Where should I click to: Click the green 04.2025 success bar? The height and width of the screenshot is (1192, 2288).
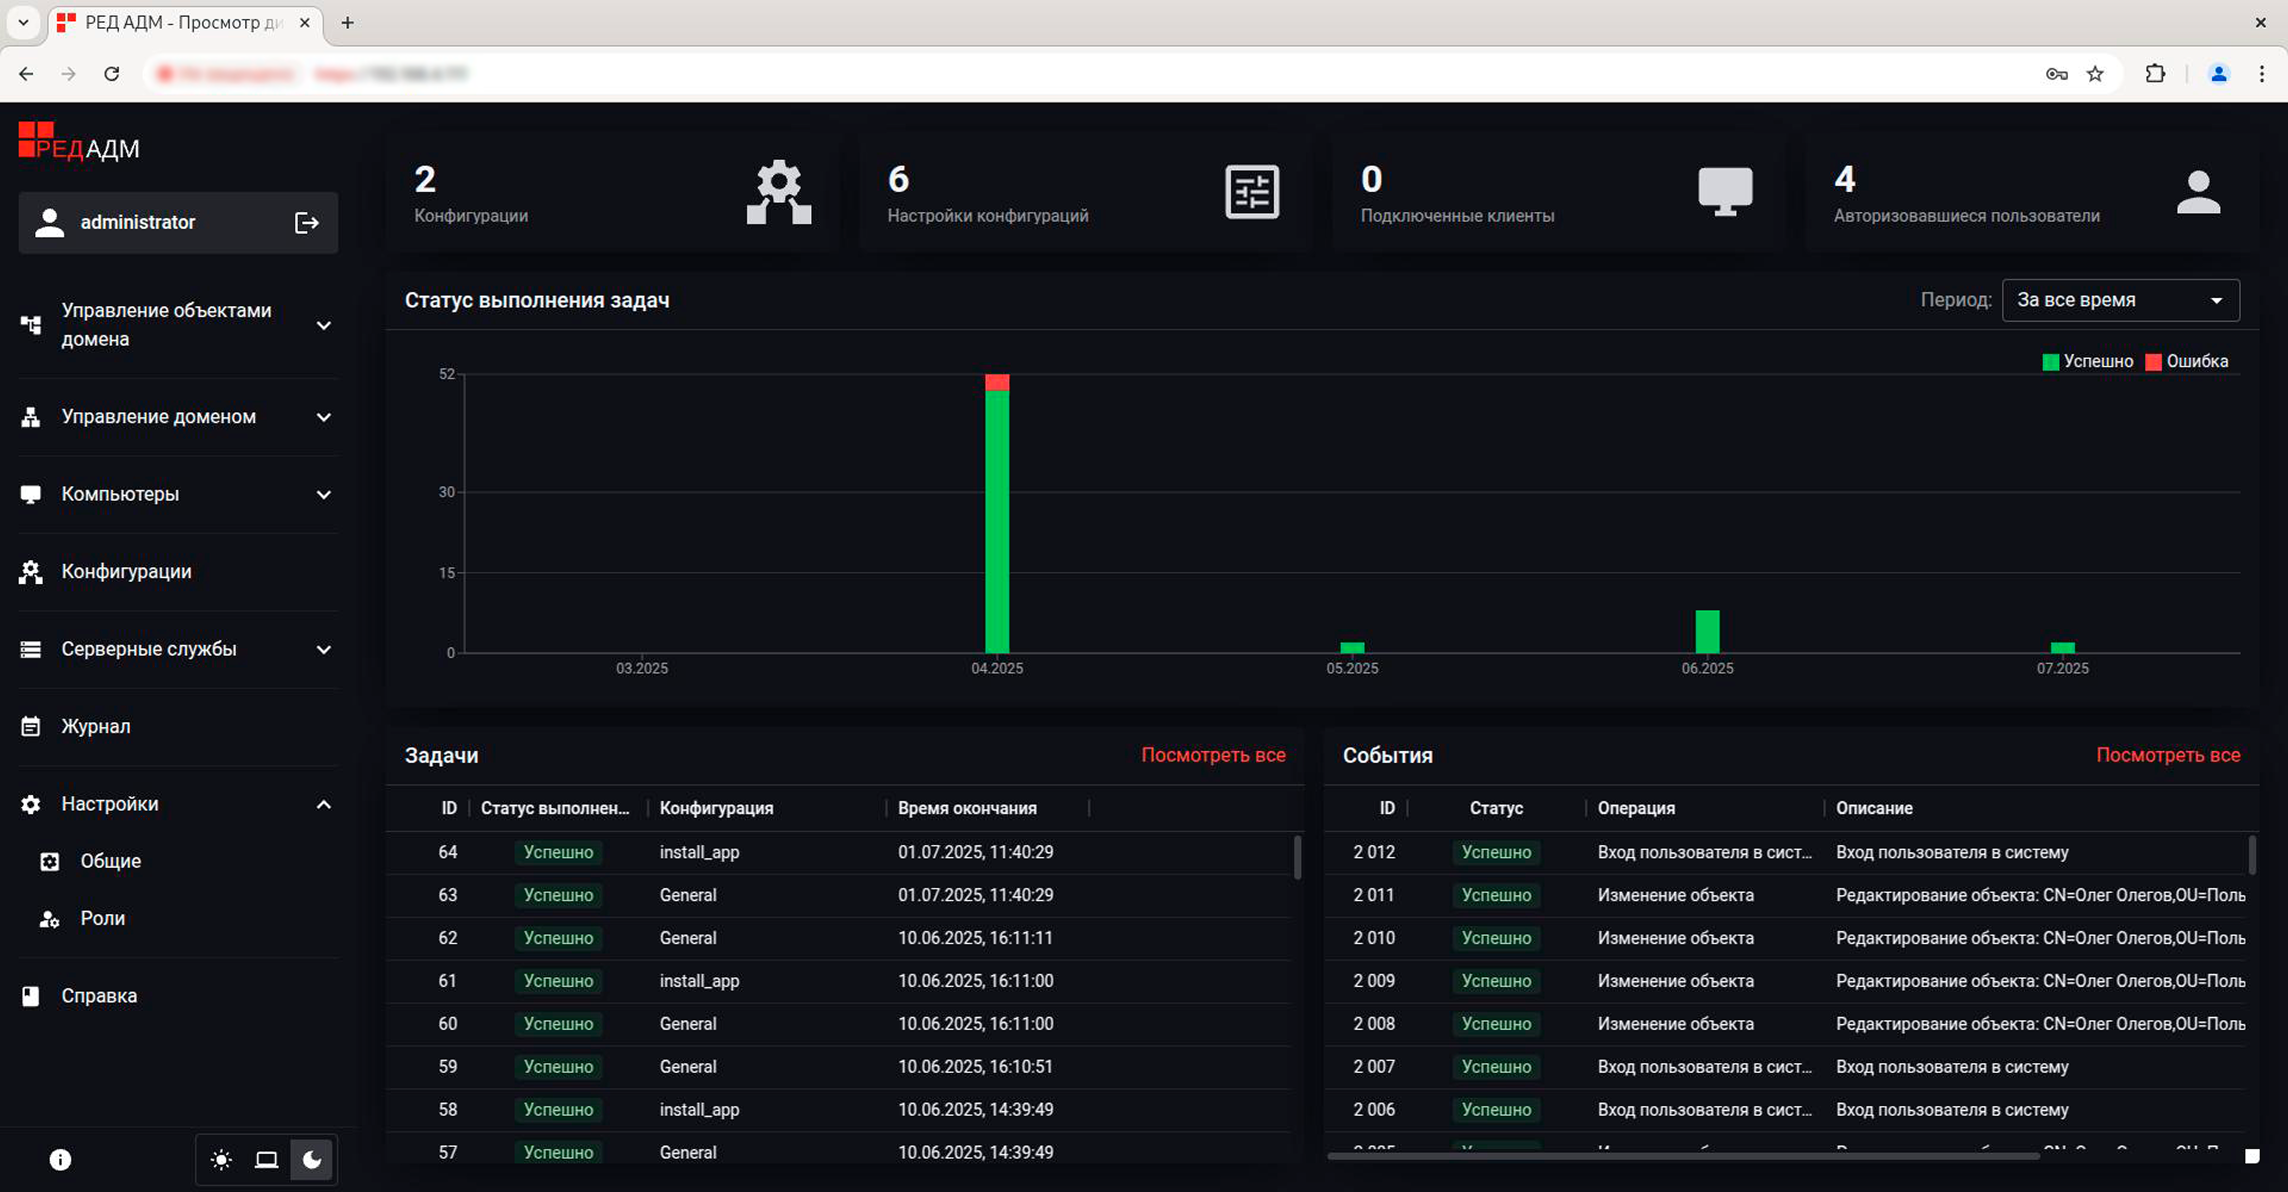[x=997, y=521]
